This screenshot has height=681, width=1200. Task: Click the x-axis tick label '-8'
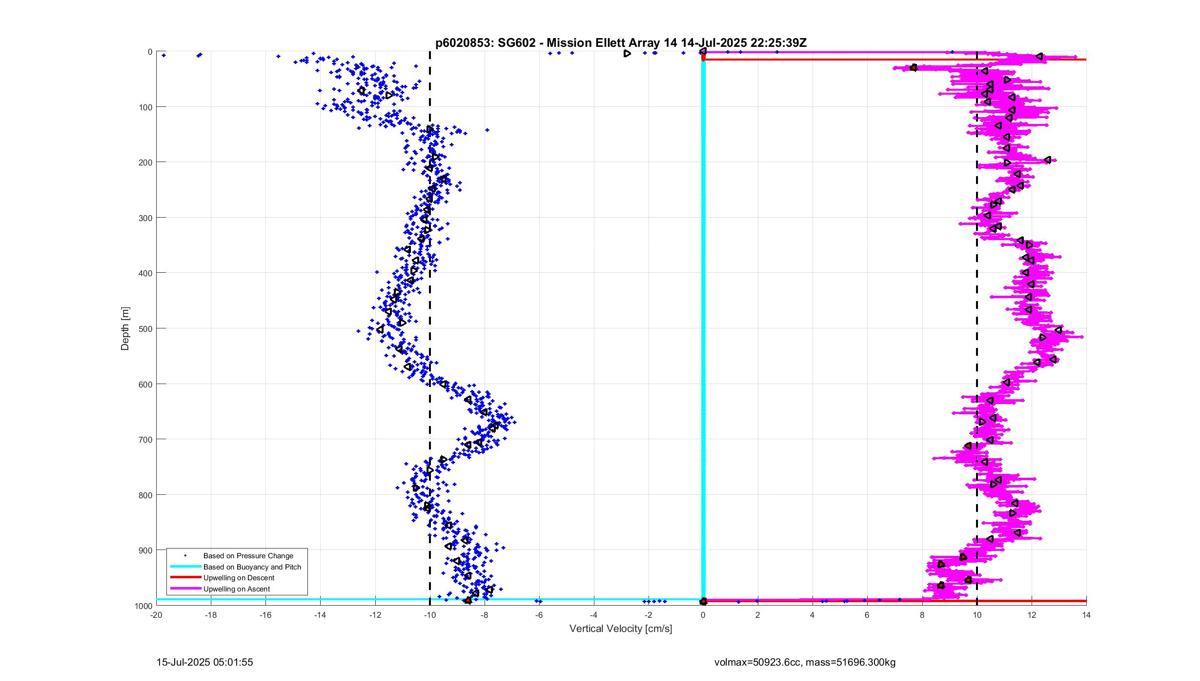(x=484, y=615)
